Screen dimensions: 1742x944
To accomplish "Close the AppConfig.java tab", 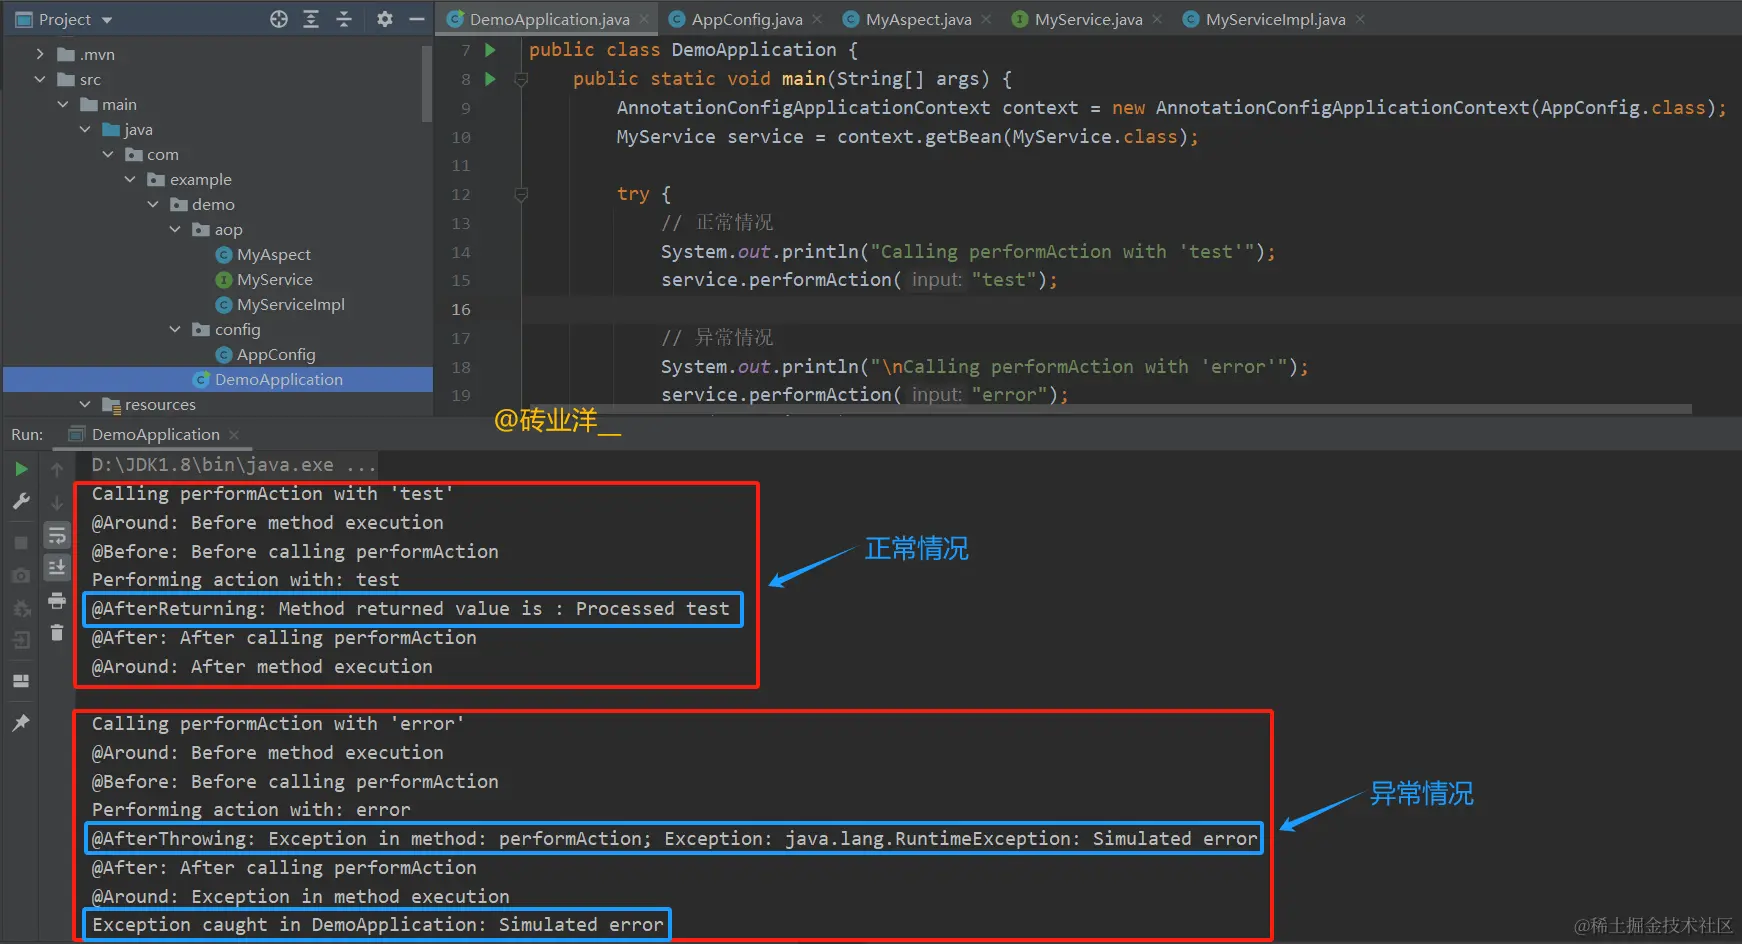I will pos(818,19).
